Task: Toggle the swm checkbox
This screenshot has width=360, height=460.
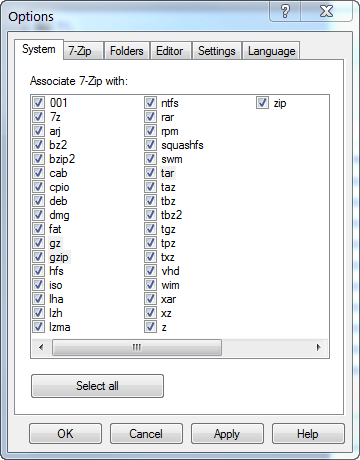Action: click(150, 159)
